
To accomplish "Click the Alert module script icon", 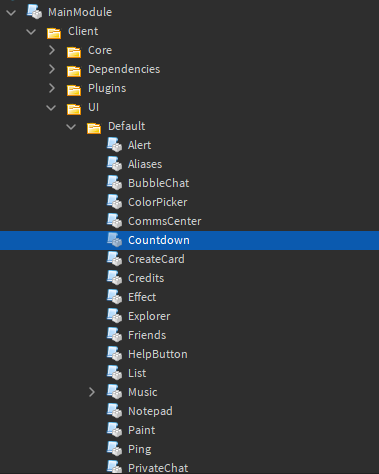I will click(x=114, y=145).
